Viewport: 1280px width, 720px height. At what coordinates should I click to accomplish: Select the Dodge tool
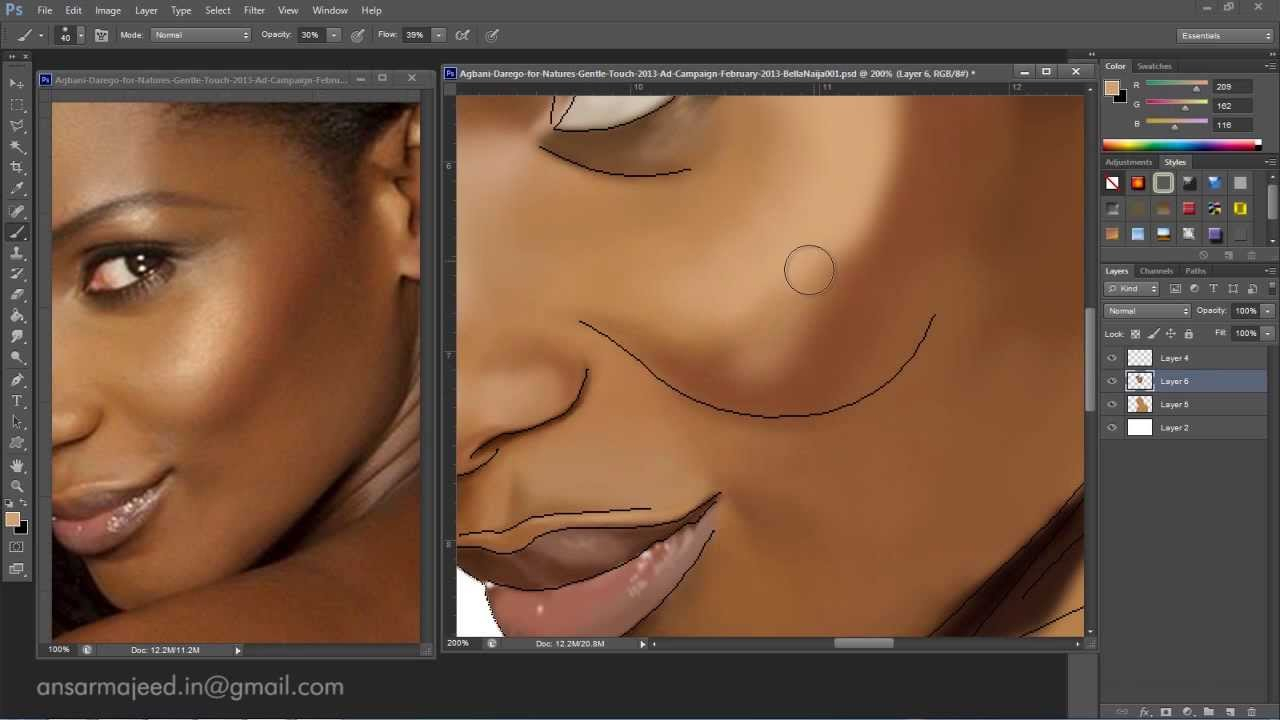pyautogui.click(x=17, y=358)
